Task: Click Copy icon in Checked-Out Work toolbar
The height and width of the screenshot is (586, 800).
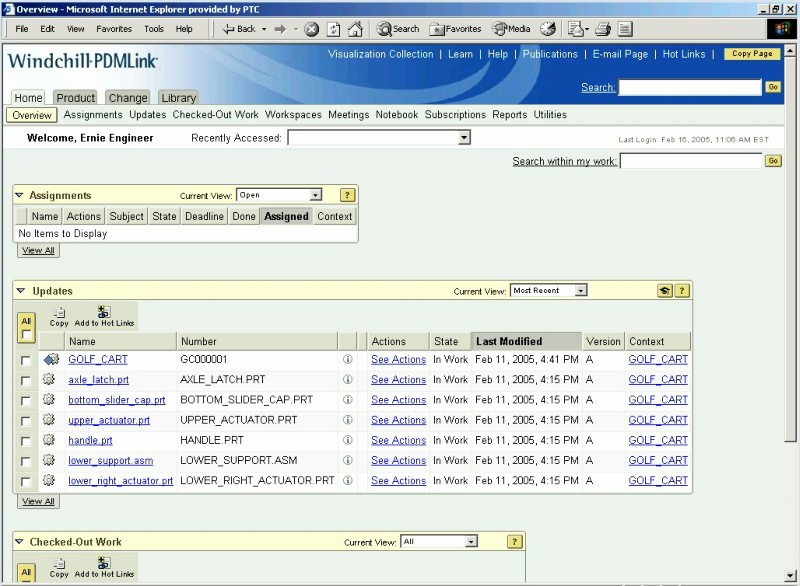Action: tap(59, 568)
